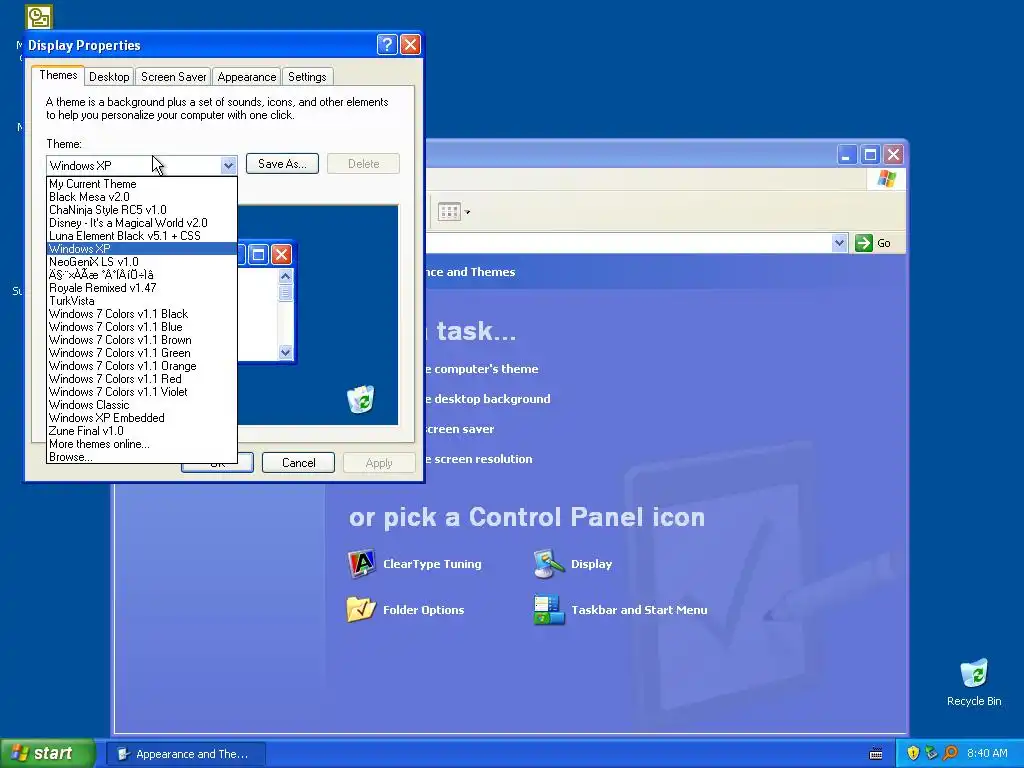Select Disney - It's a Magical World v2.0
Image resolution: width=1024 pixels, height=768 pixels.
point(142,223)
